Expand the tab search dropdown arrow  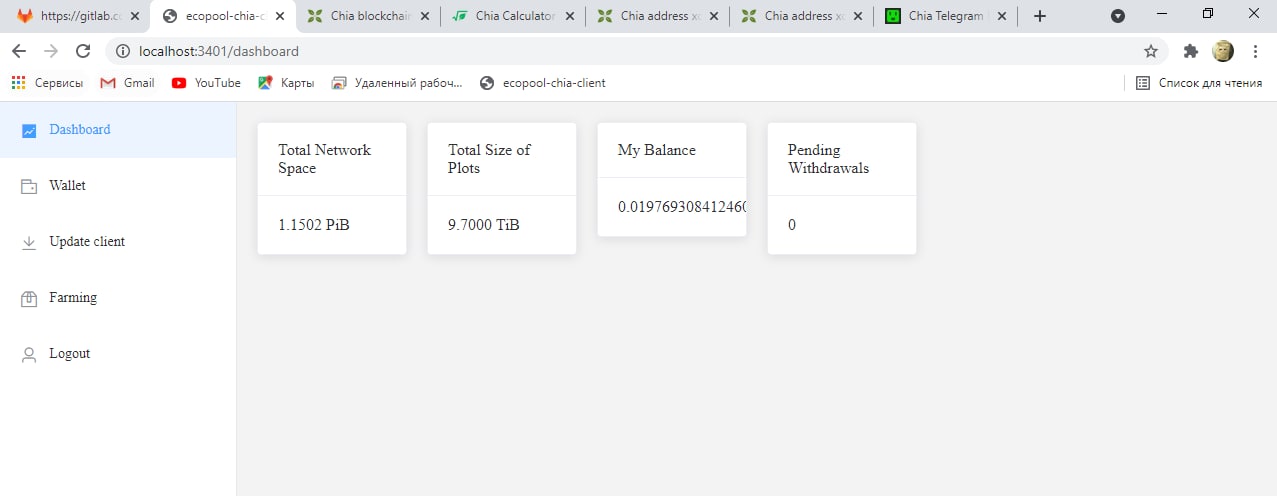click(1118, 16)
